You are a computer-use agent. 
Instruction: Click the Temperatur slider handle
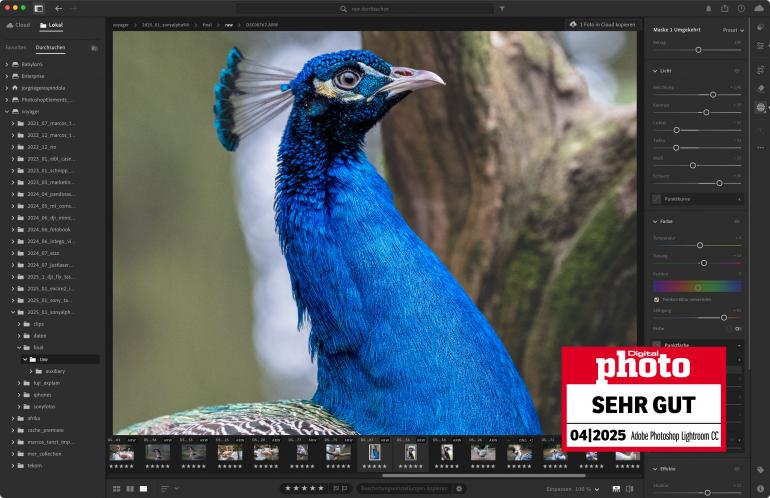pos(700,245)
